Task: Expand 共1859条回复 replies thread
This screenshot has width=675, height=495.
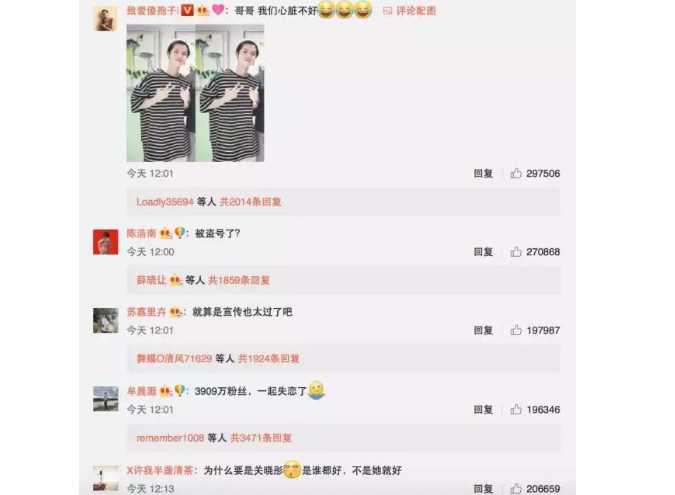Action: tap(239, 280)
